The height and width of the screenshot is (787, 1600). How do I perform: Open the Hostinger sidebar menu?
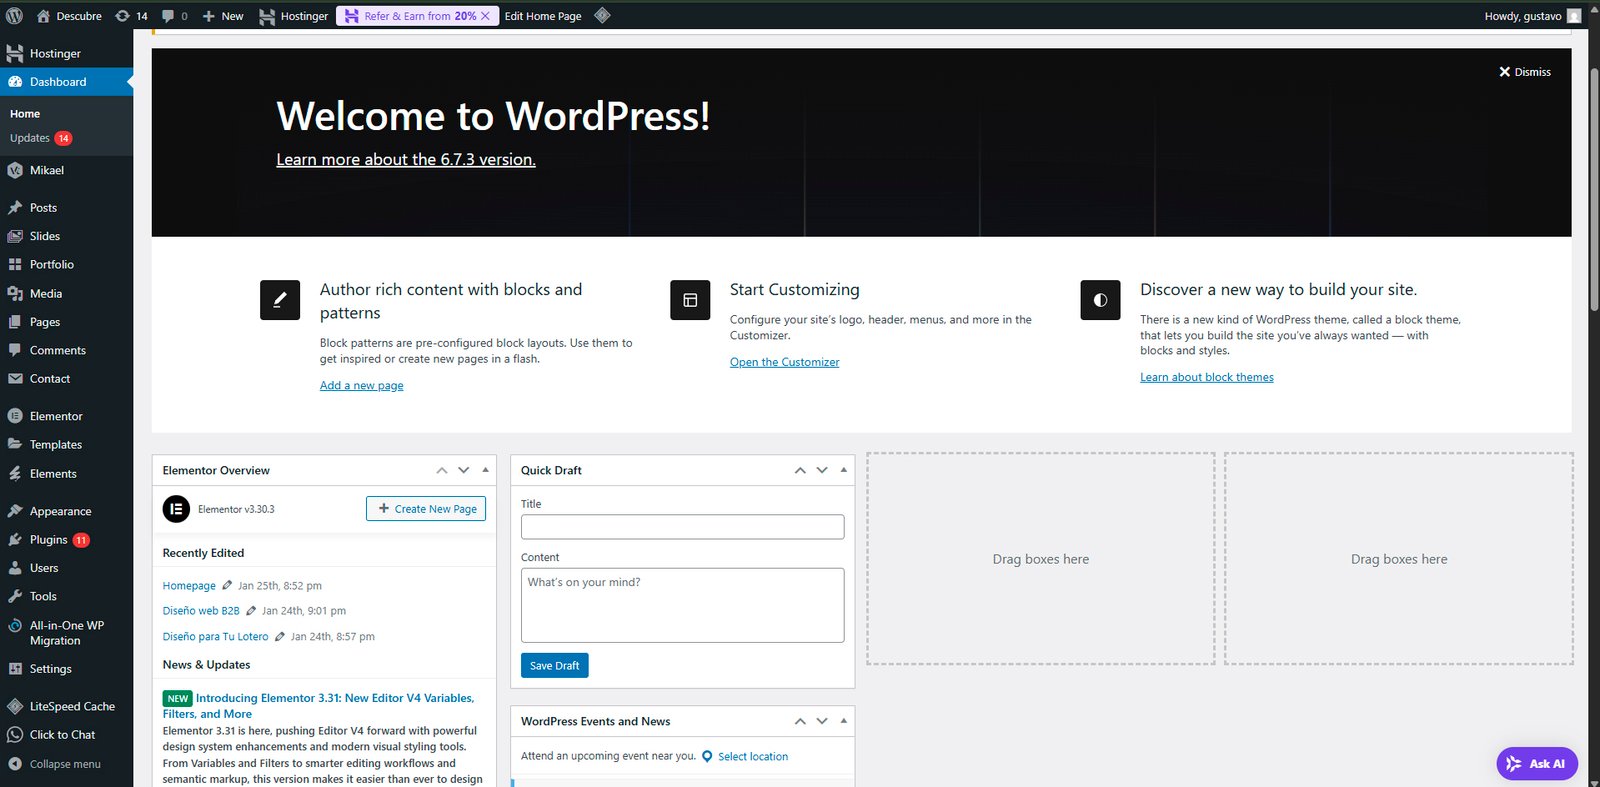click(x=66, y=53)
